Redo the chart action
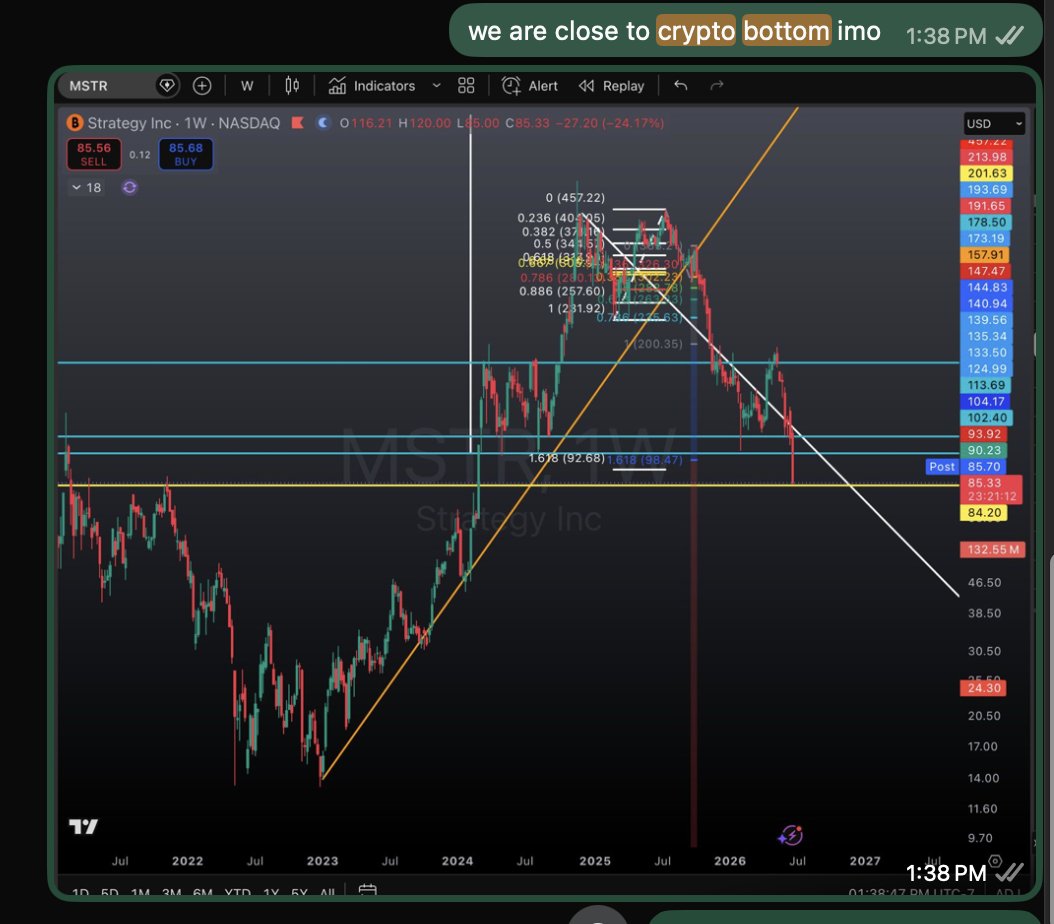Image resolution: width=1054 pixels, height=924 pixels. pyautogui.click(x=717, y=85)
